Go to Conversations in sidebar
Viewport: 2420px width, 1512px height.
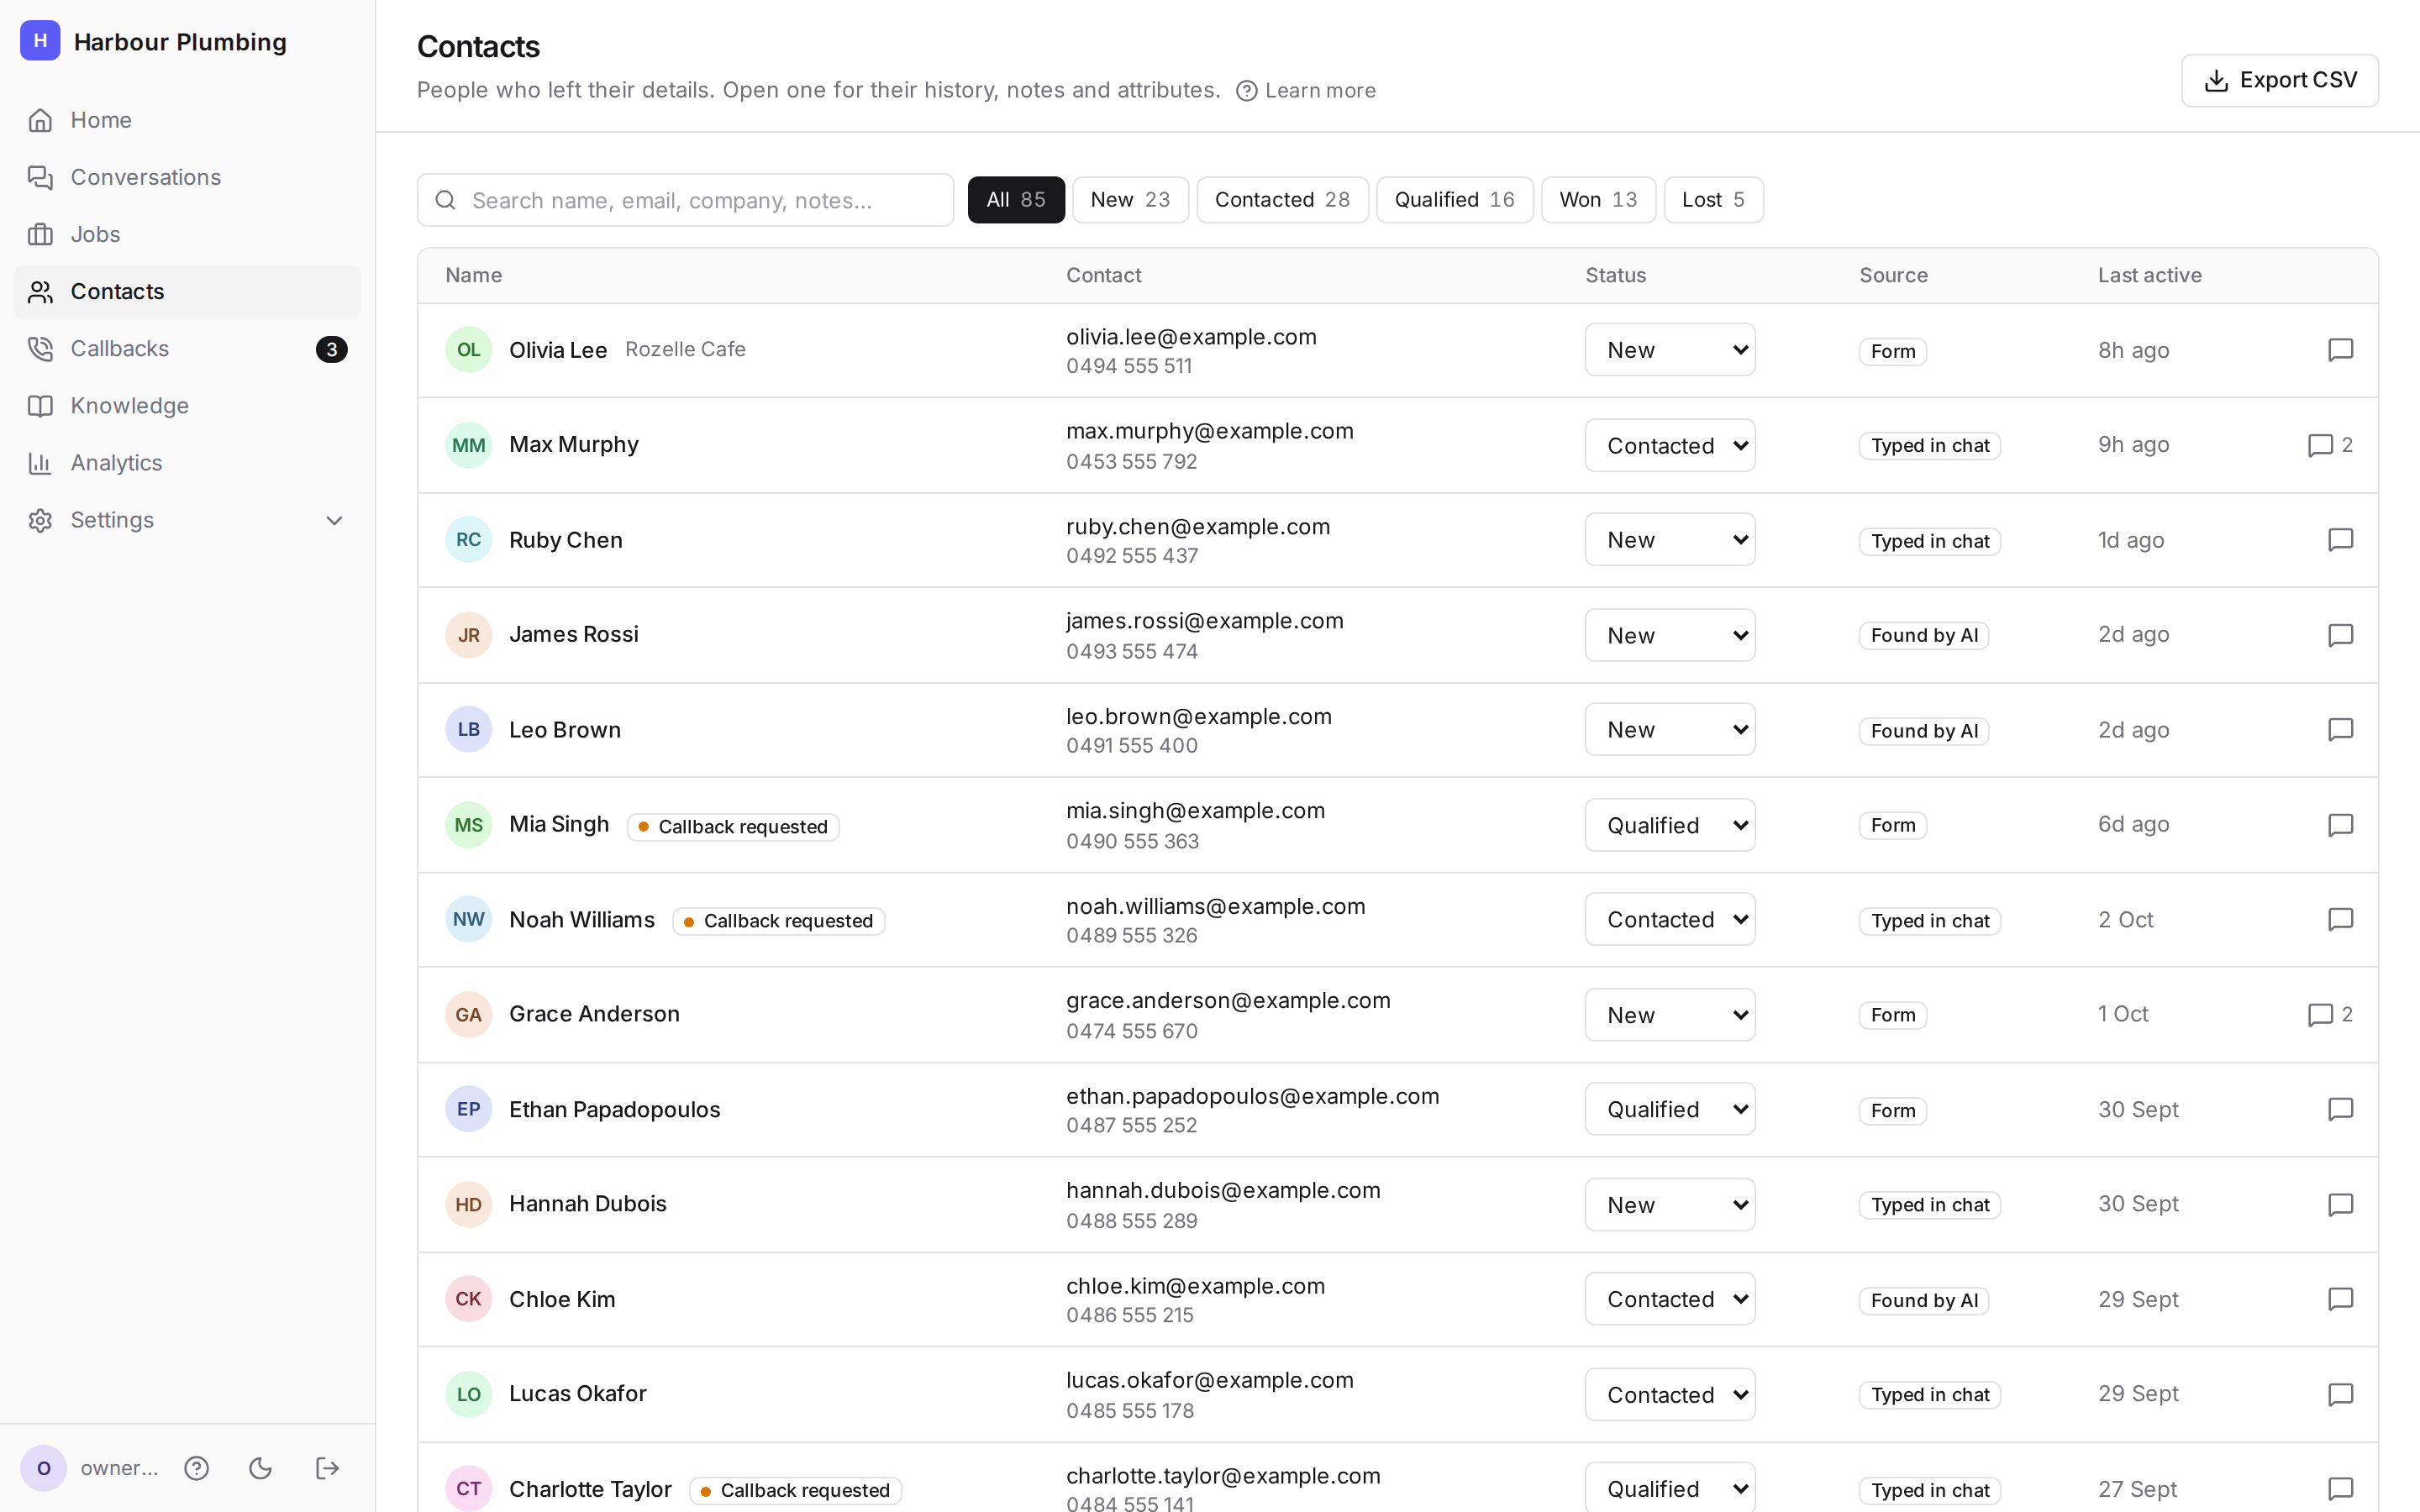tap(187, 177)
